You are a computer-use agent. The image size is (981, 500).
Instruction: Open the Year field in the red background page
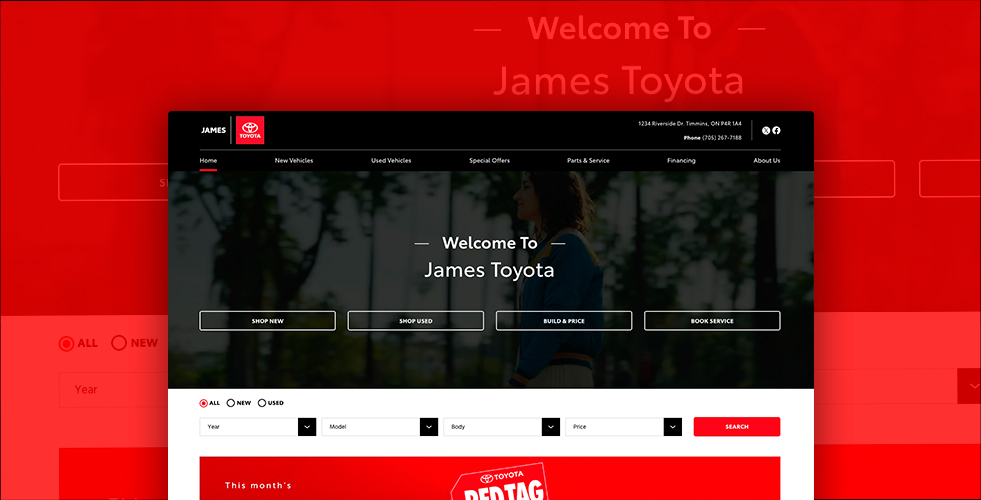coord(114,390)
